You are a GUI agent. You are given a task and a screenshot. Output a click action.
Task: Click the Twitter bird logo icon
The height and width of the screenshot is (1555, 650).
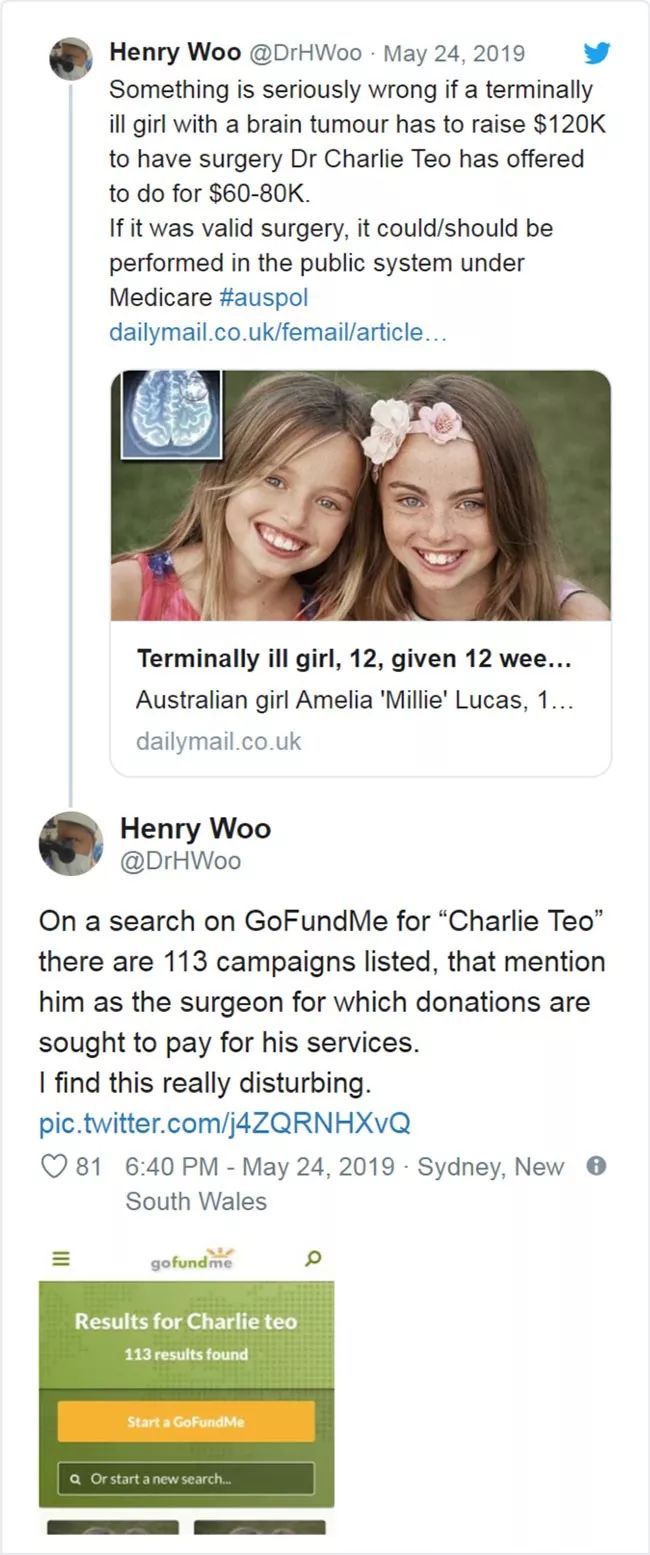click(x=597, y=52)
